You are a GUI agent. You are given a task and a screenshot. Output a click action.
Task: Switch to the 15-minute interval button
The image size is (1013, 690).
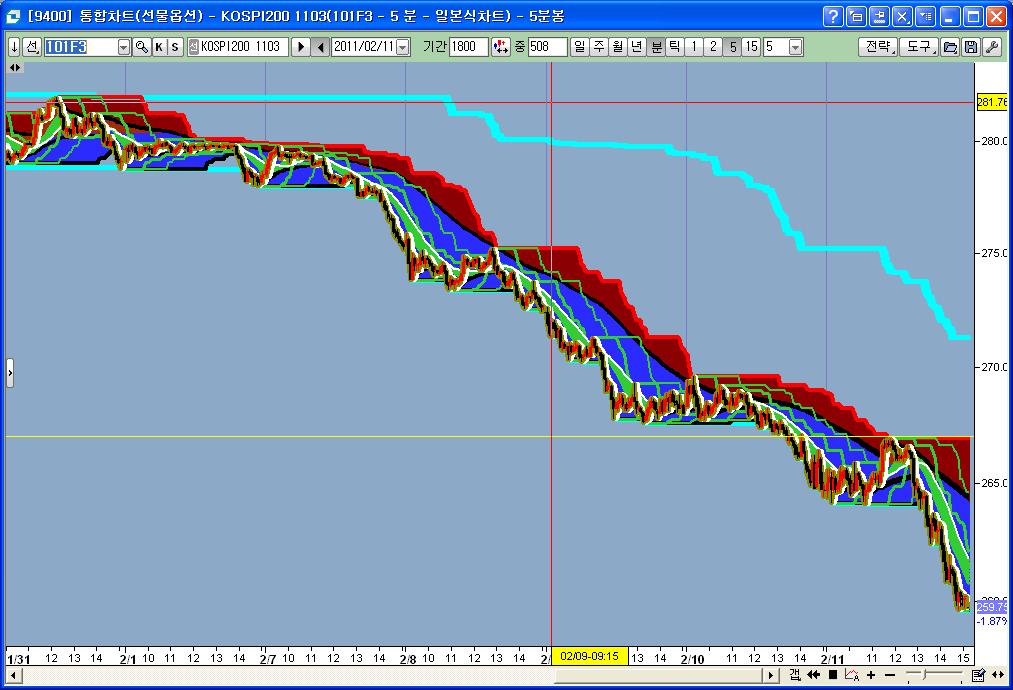[x=751, y=47]
